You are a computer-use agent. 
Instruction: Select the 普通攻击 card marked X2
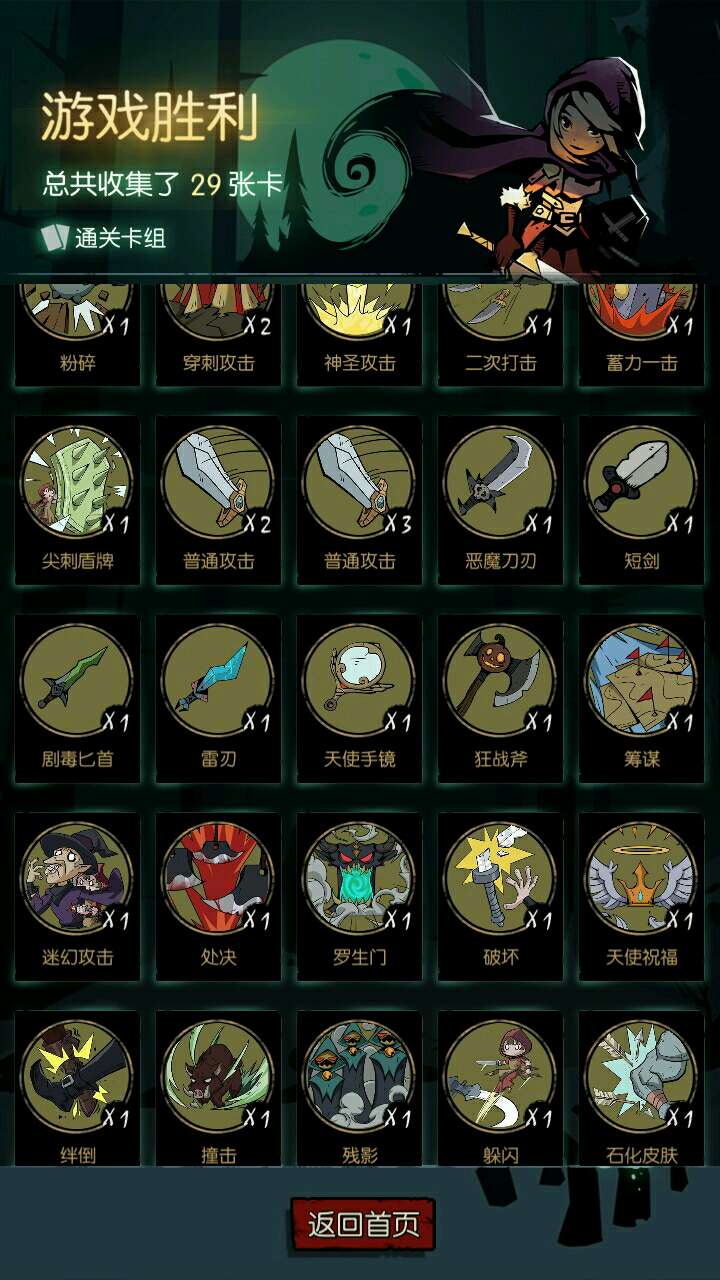[219, 499]
